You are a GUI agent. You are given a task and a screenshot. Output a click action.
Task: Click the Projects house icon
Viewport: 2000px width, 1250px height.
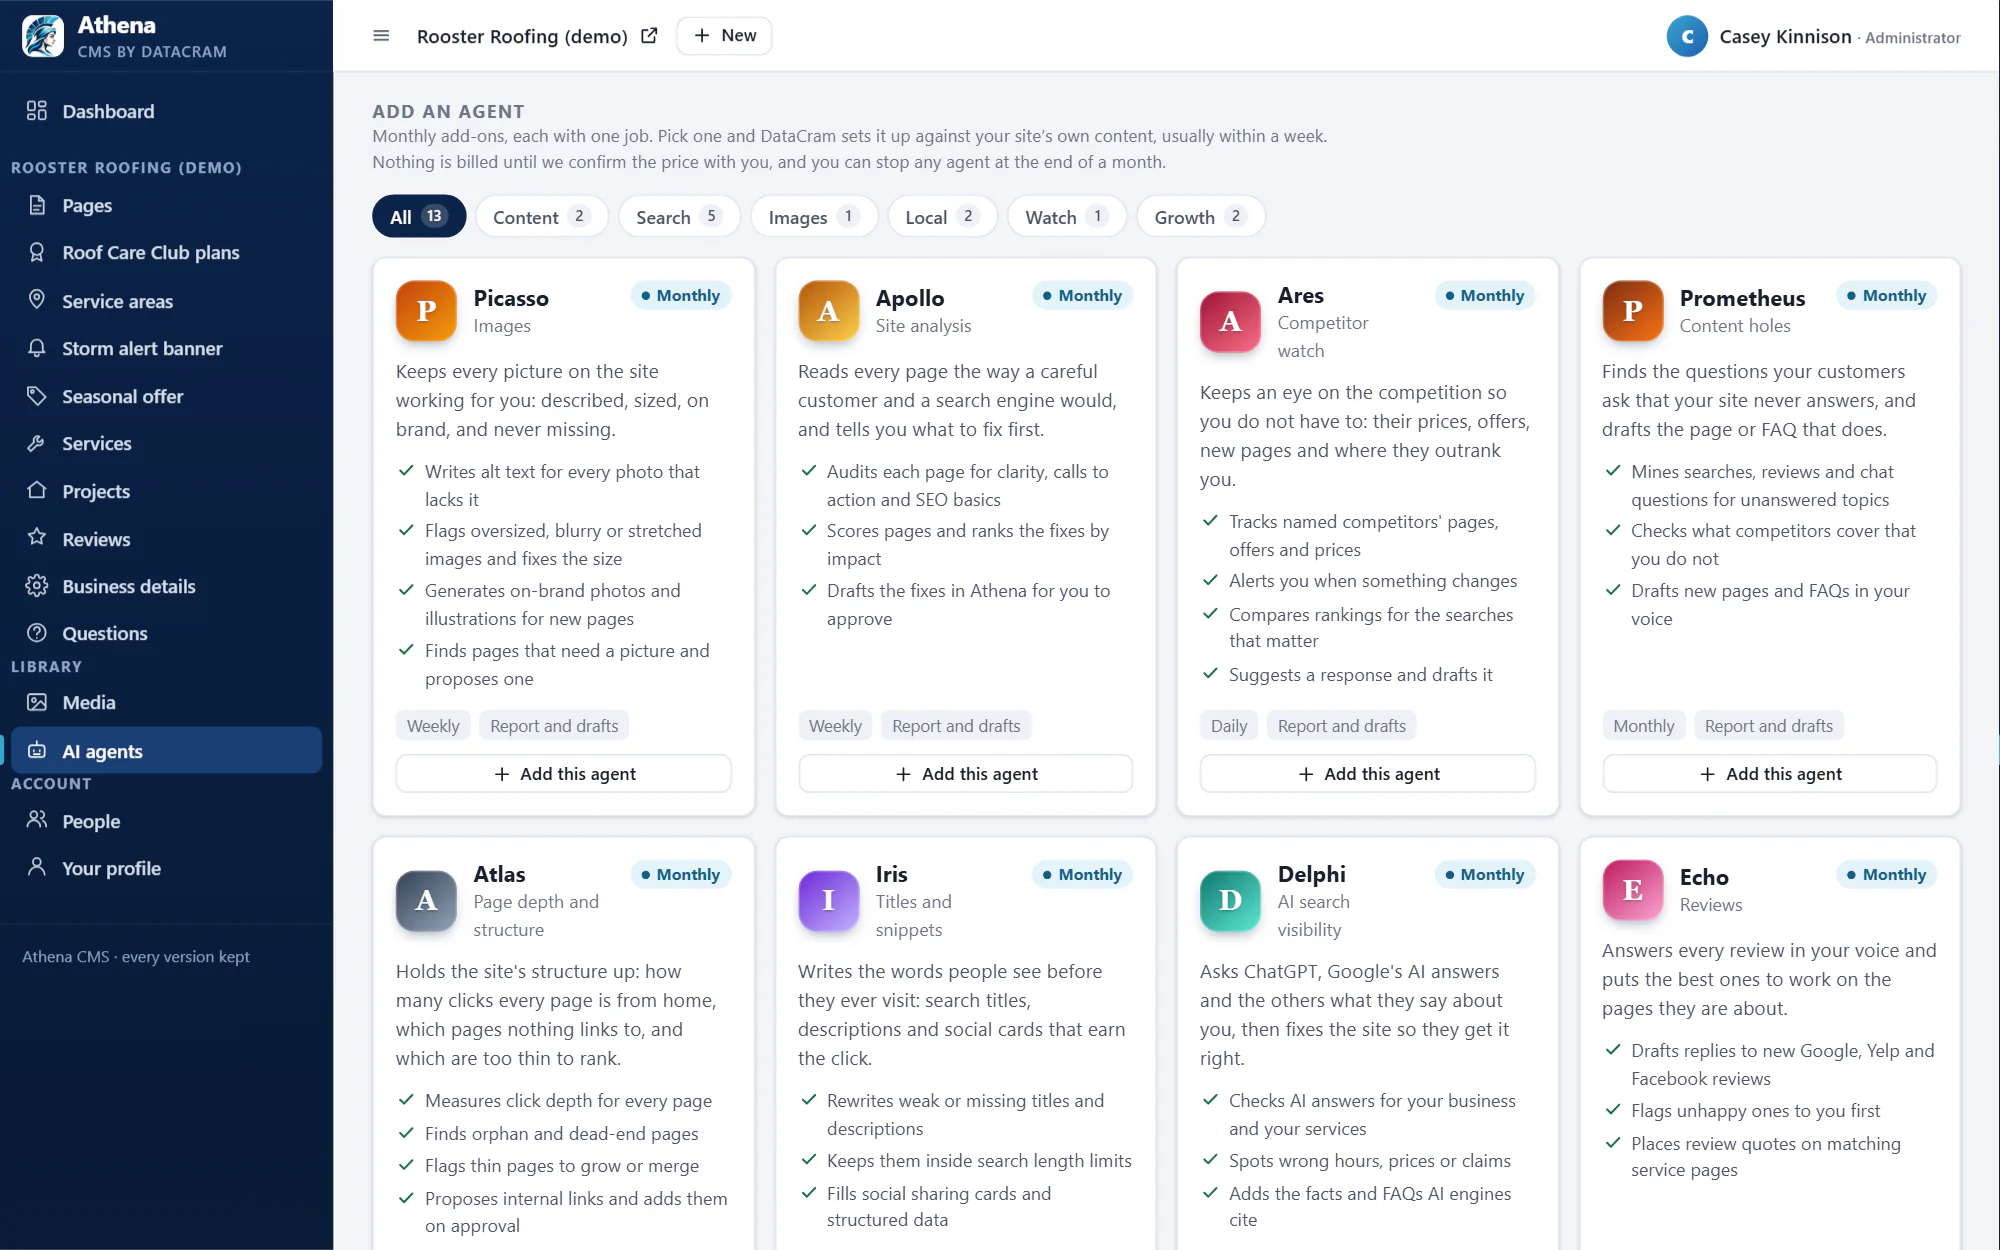(x=37, y=490)
